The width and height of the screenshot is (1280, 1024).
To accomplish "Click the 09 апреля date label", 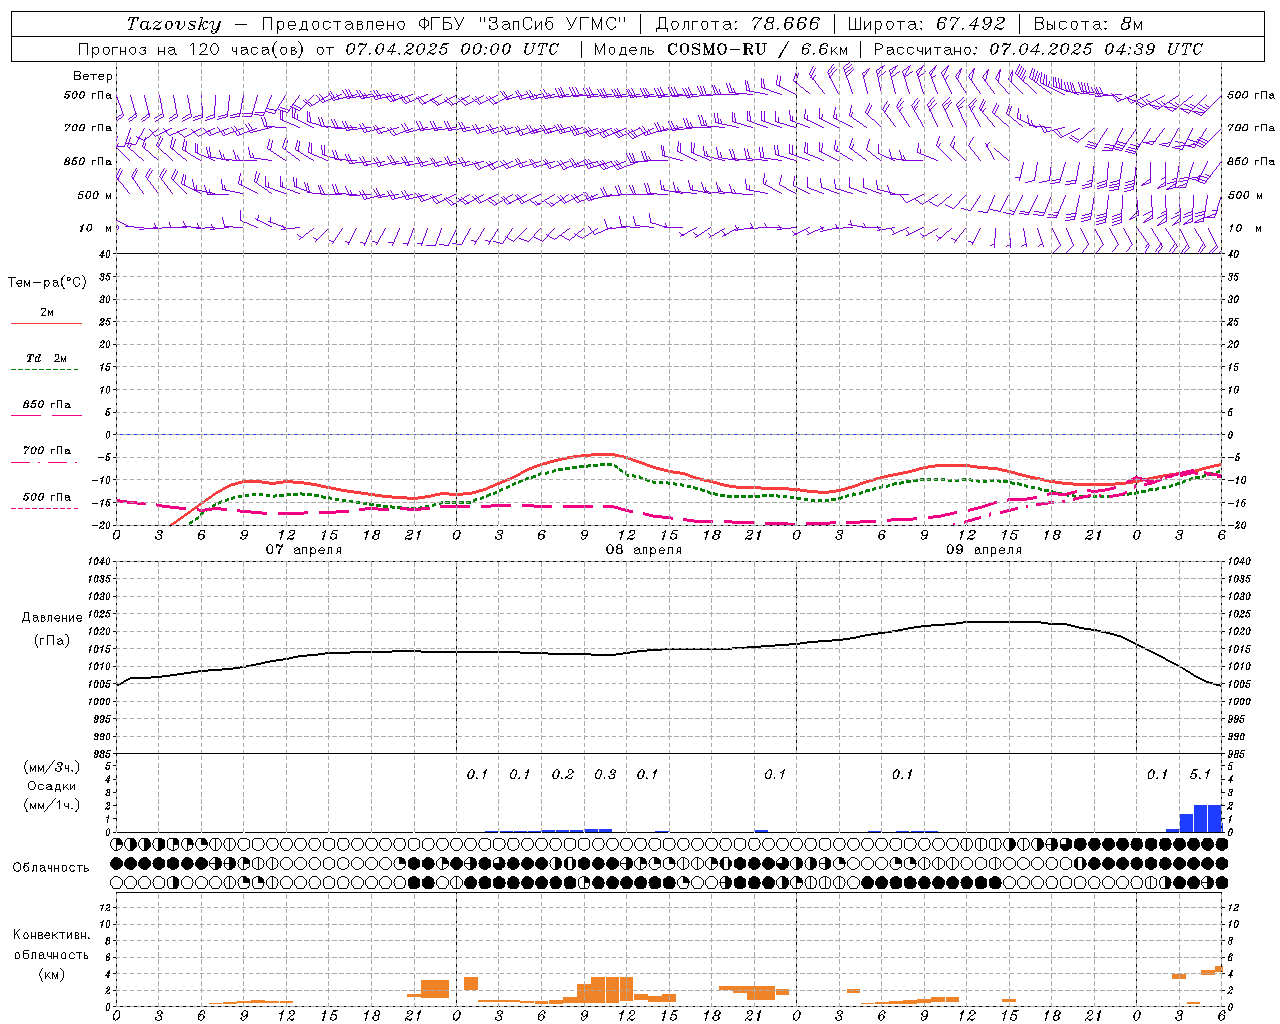I will point(983,550).
